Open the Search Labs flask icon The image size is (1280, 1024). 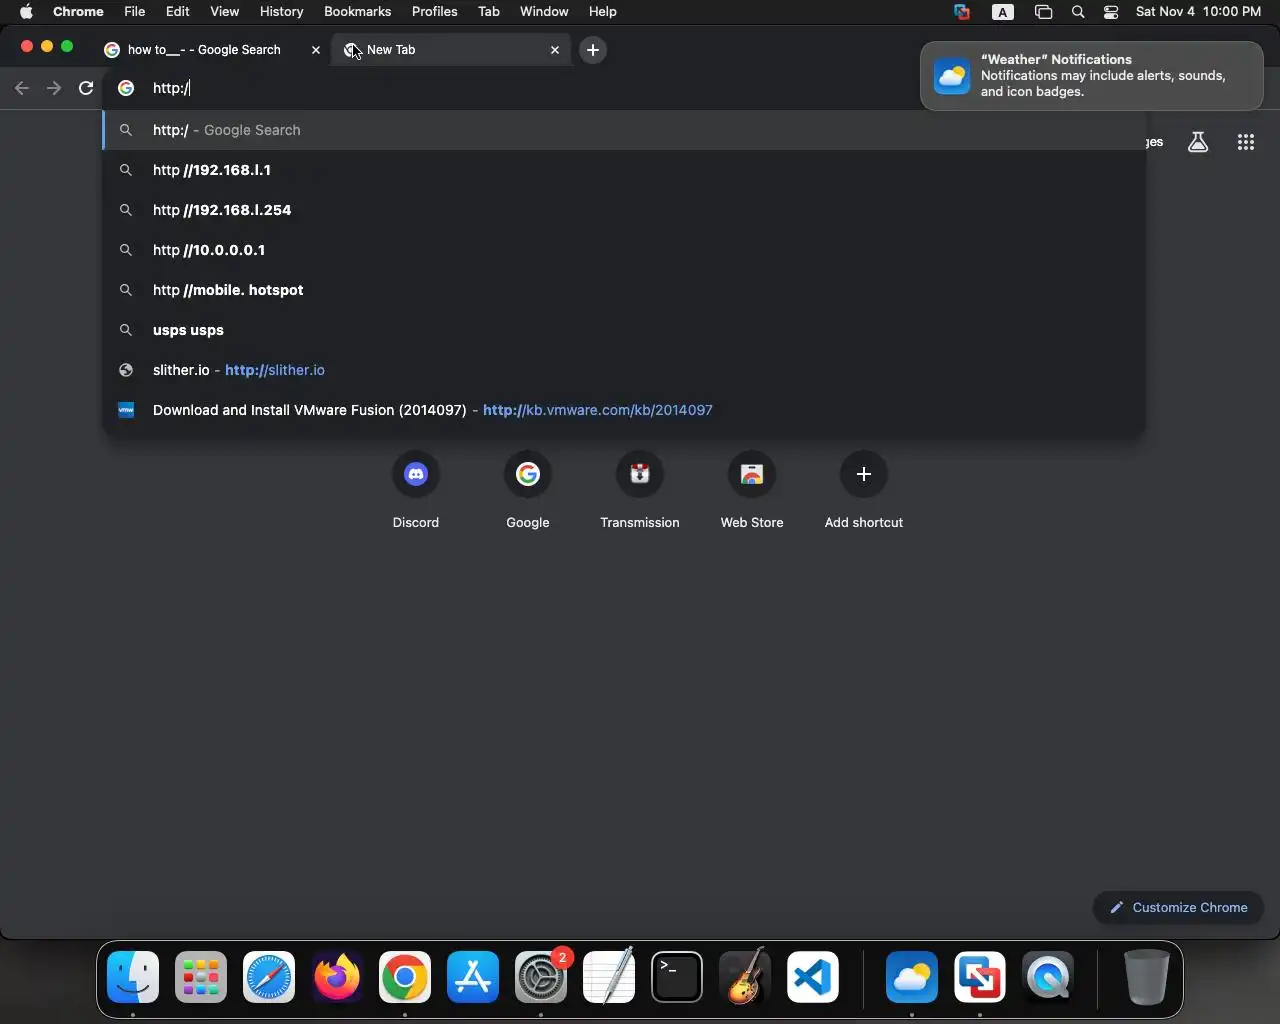click(1198, 142)
